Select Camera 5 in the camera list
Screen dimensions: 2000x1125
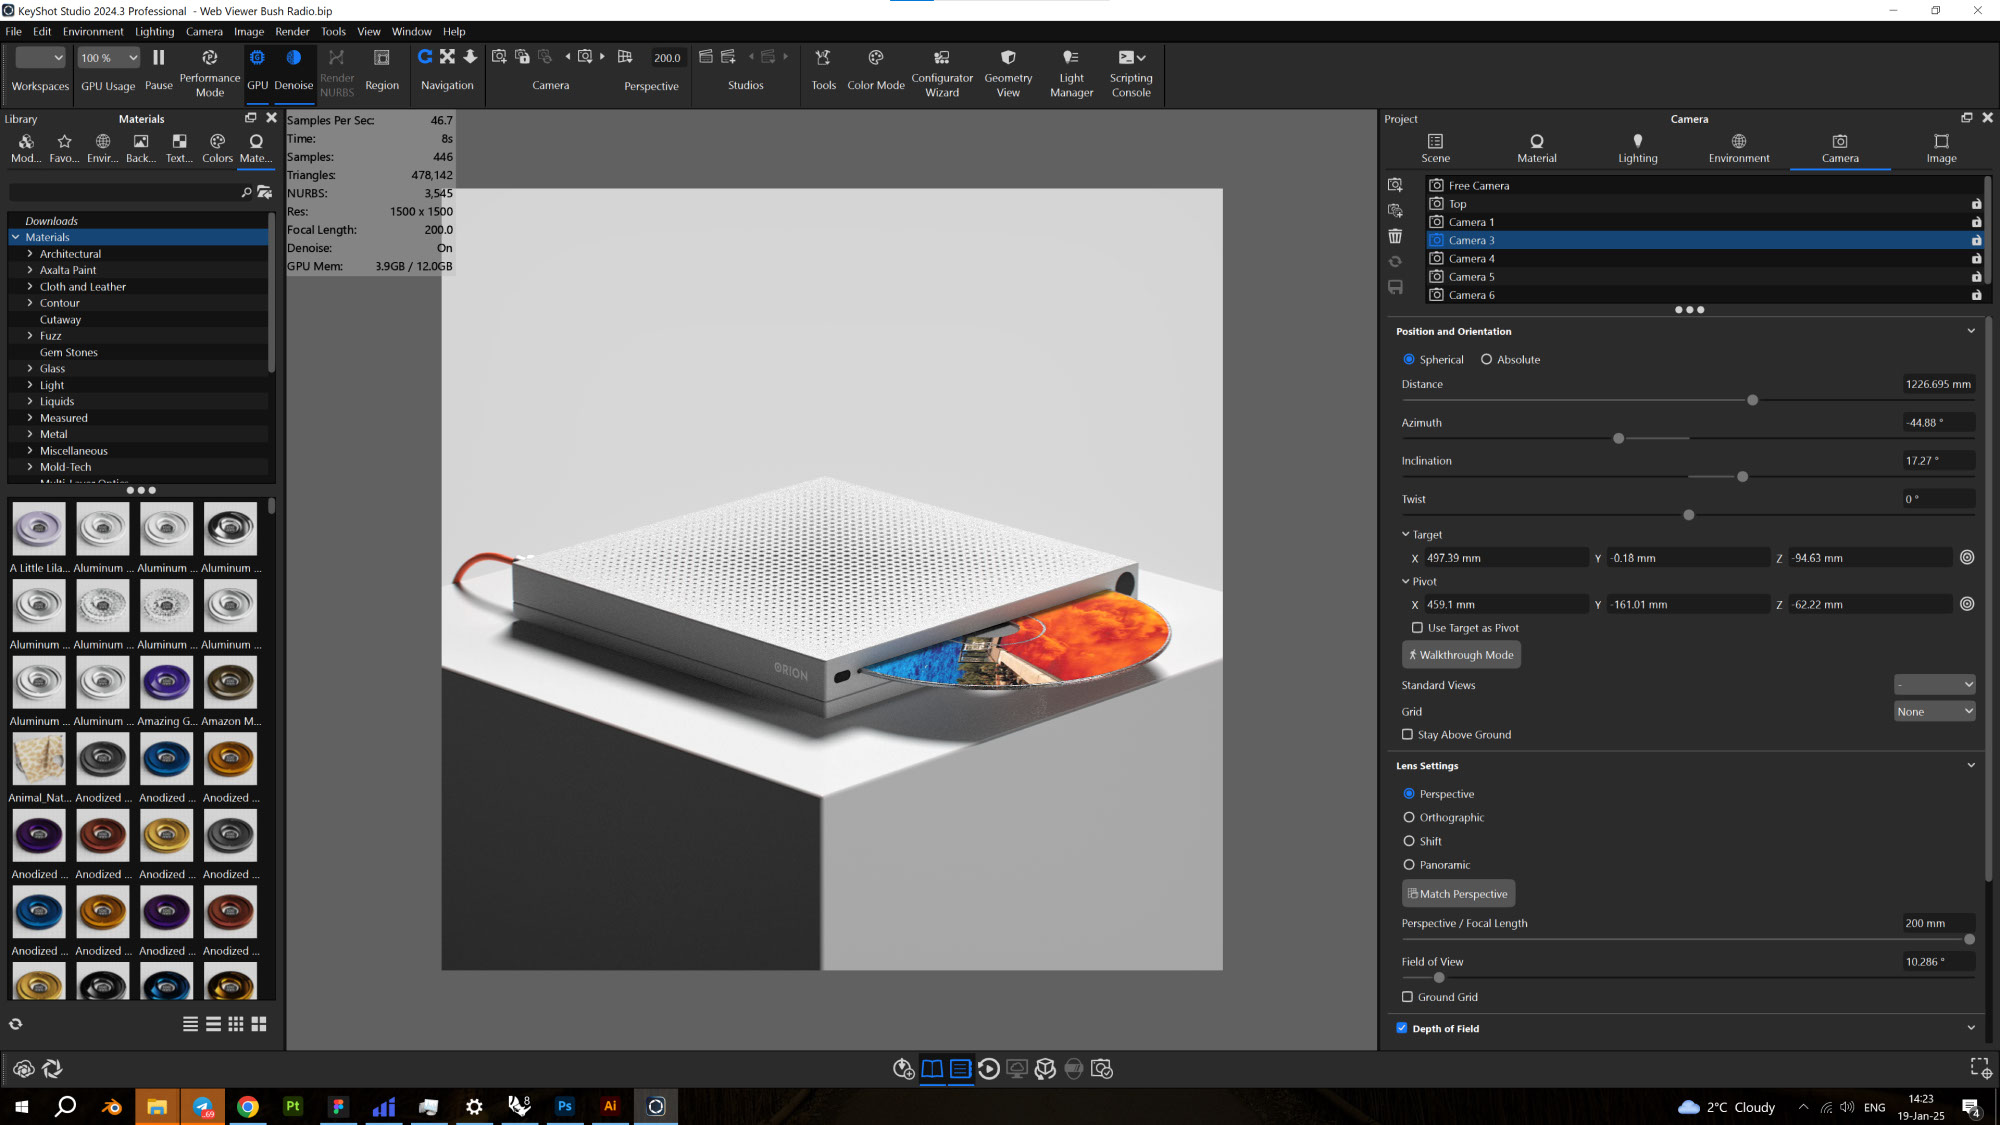[1471, 277]
